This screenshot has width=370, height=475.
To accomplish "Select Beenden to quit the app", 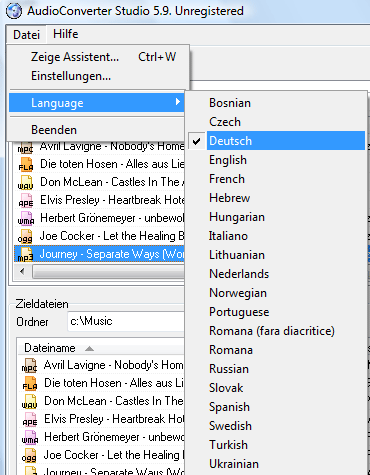I will (97, 130).
